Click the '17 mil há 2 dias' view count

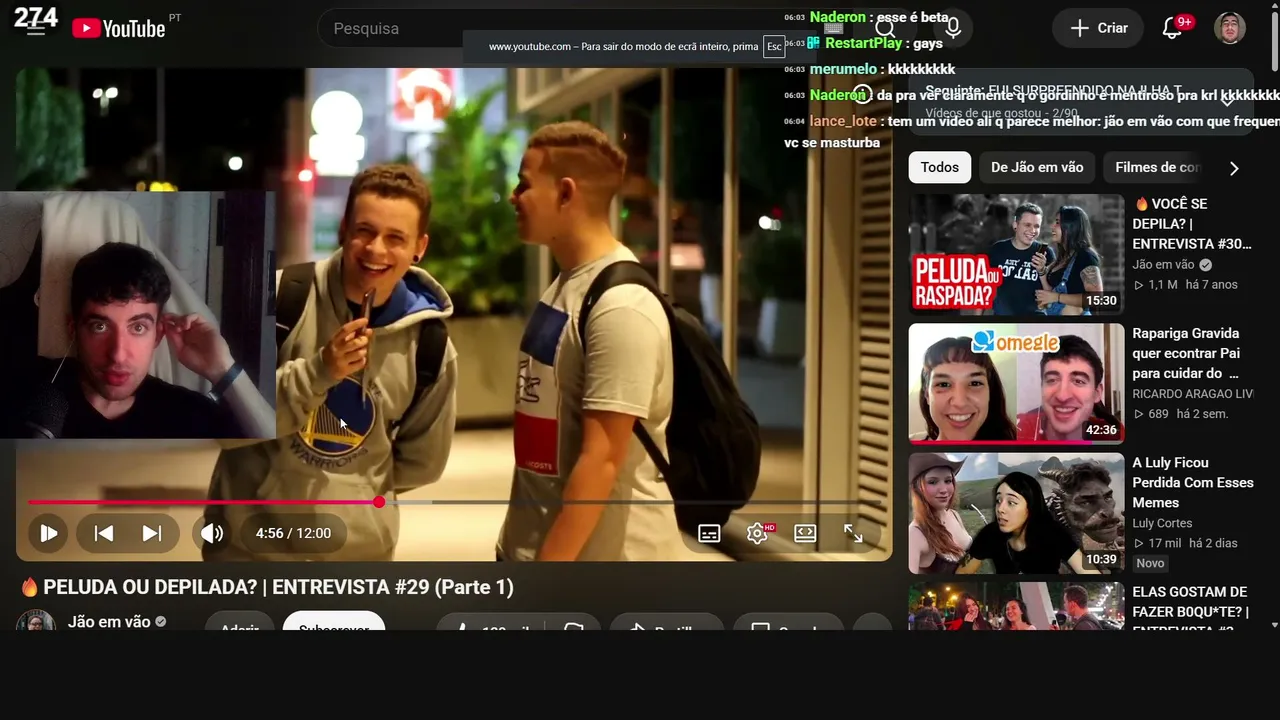1185,543
